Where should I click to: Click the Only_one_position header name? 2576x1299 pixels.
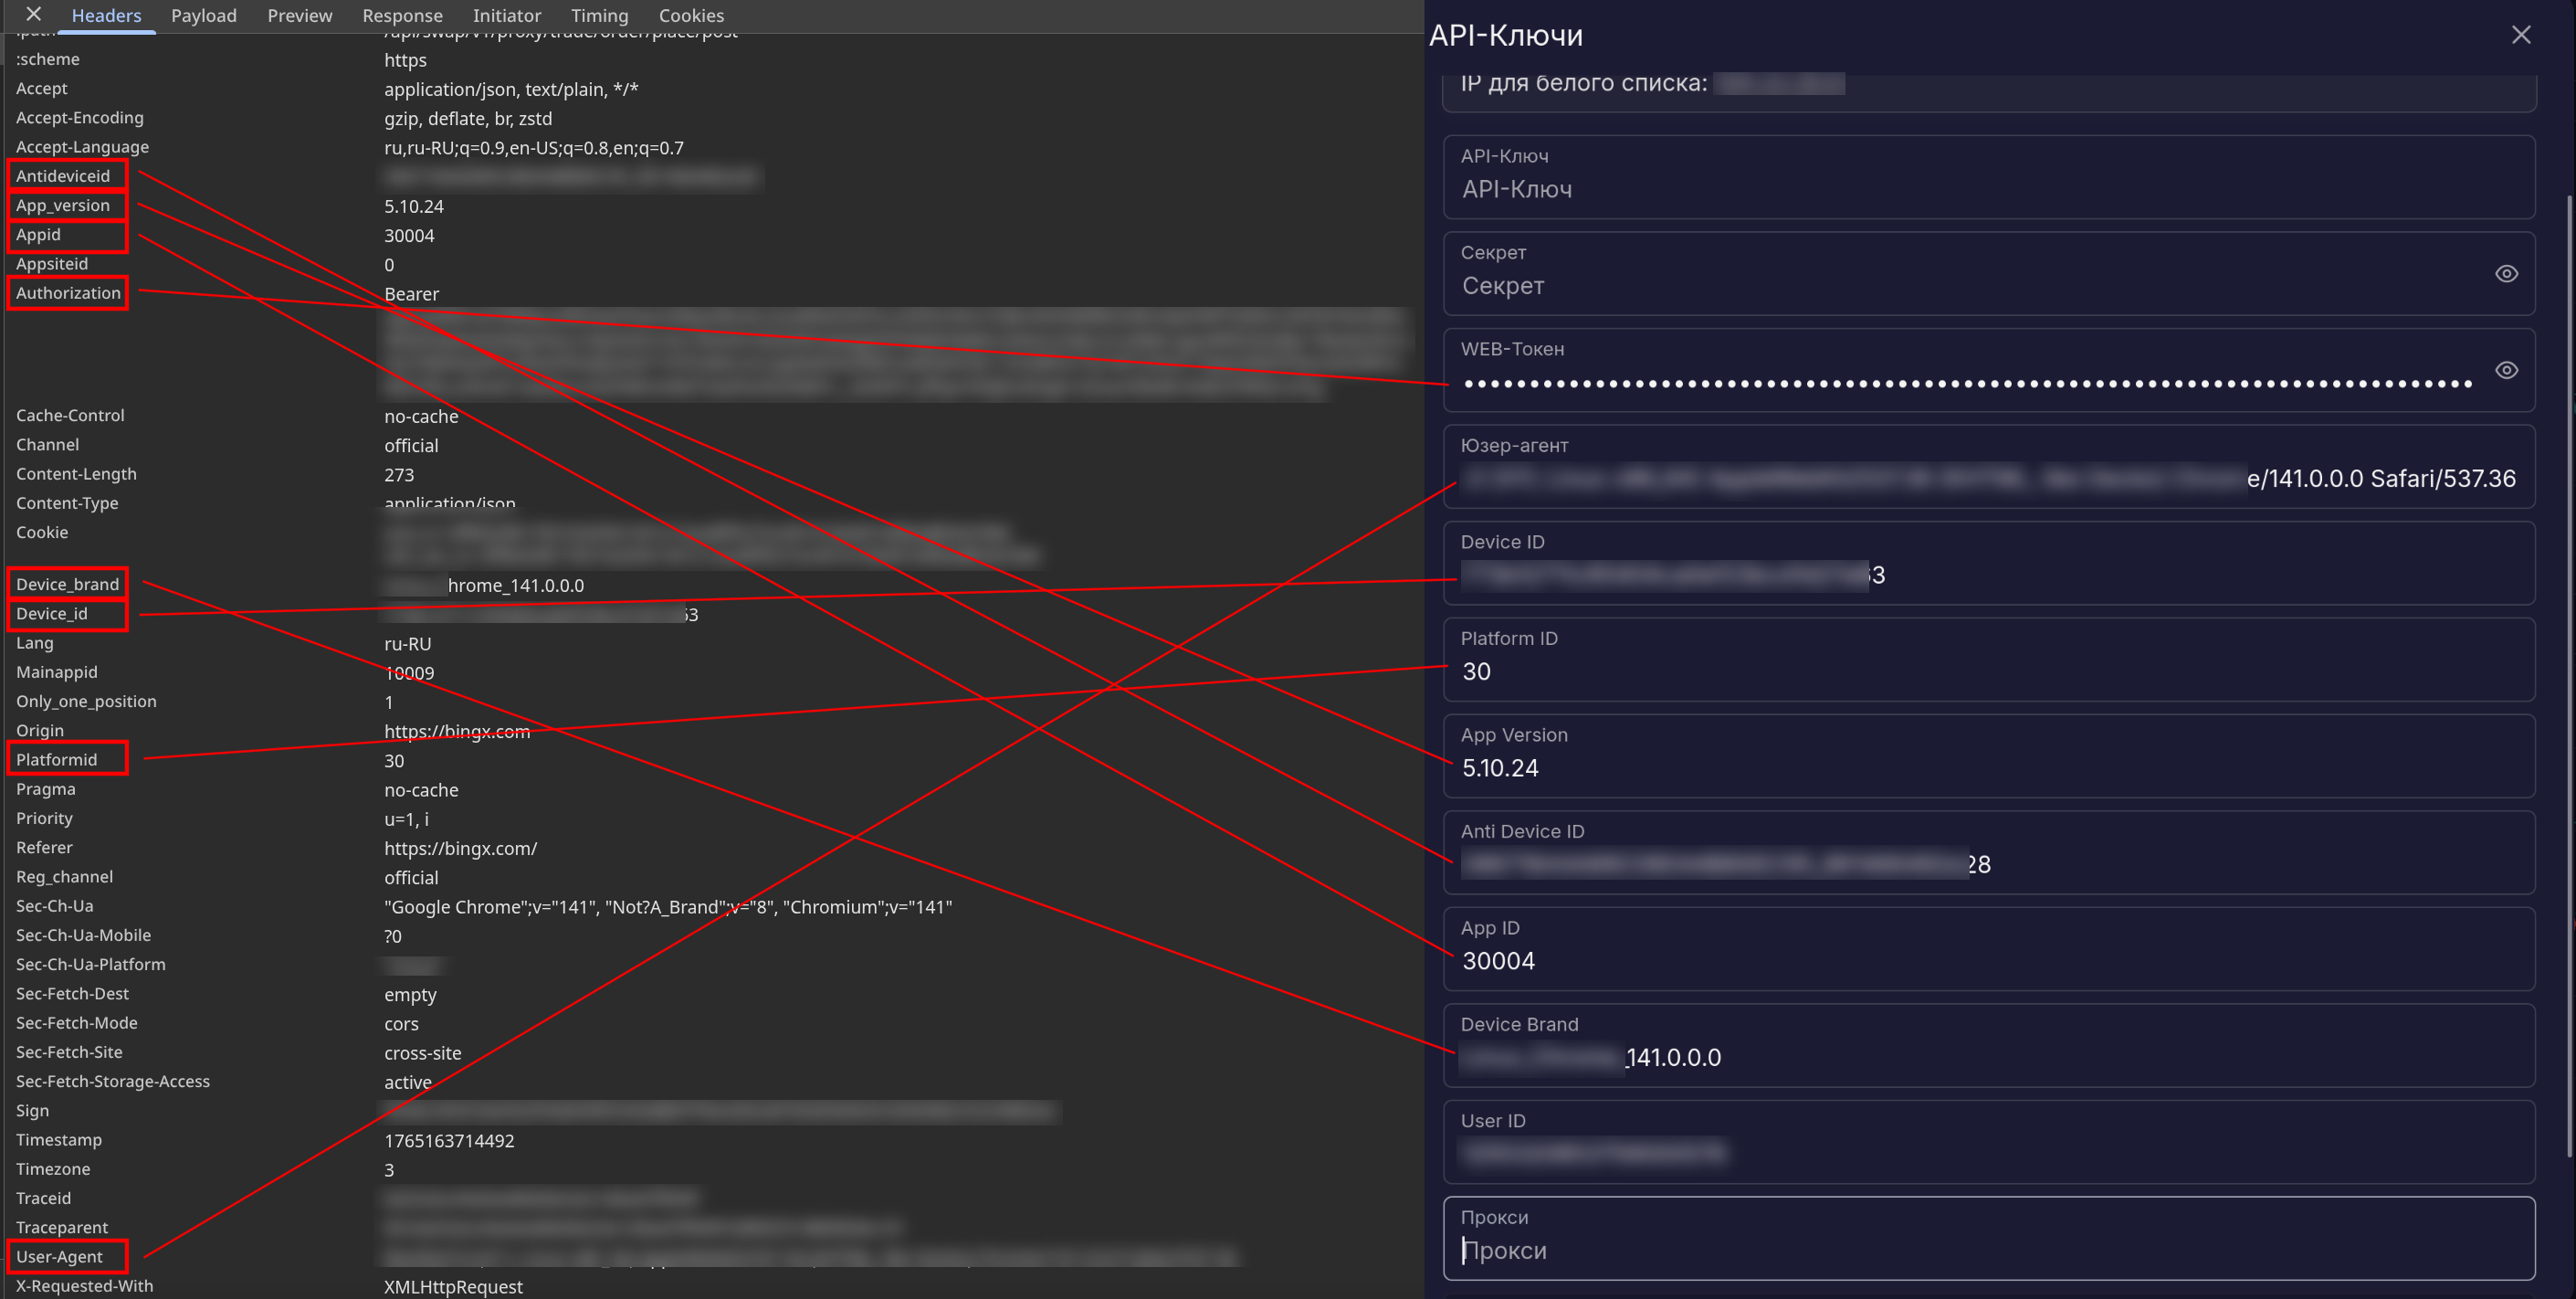pos(86,701)
